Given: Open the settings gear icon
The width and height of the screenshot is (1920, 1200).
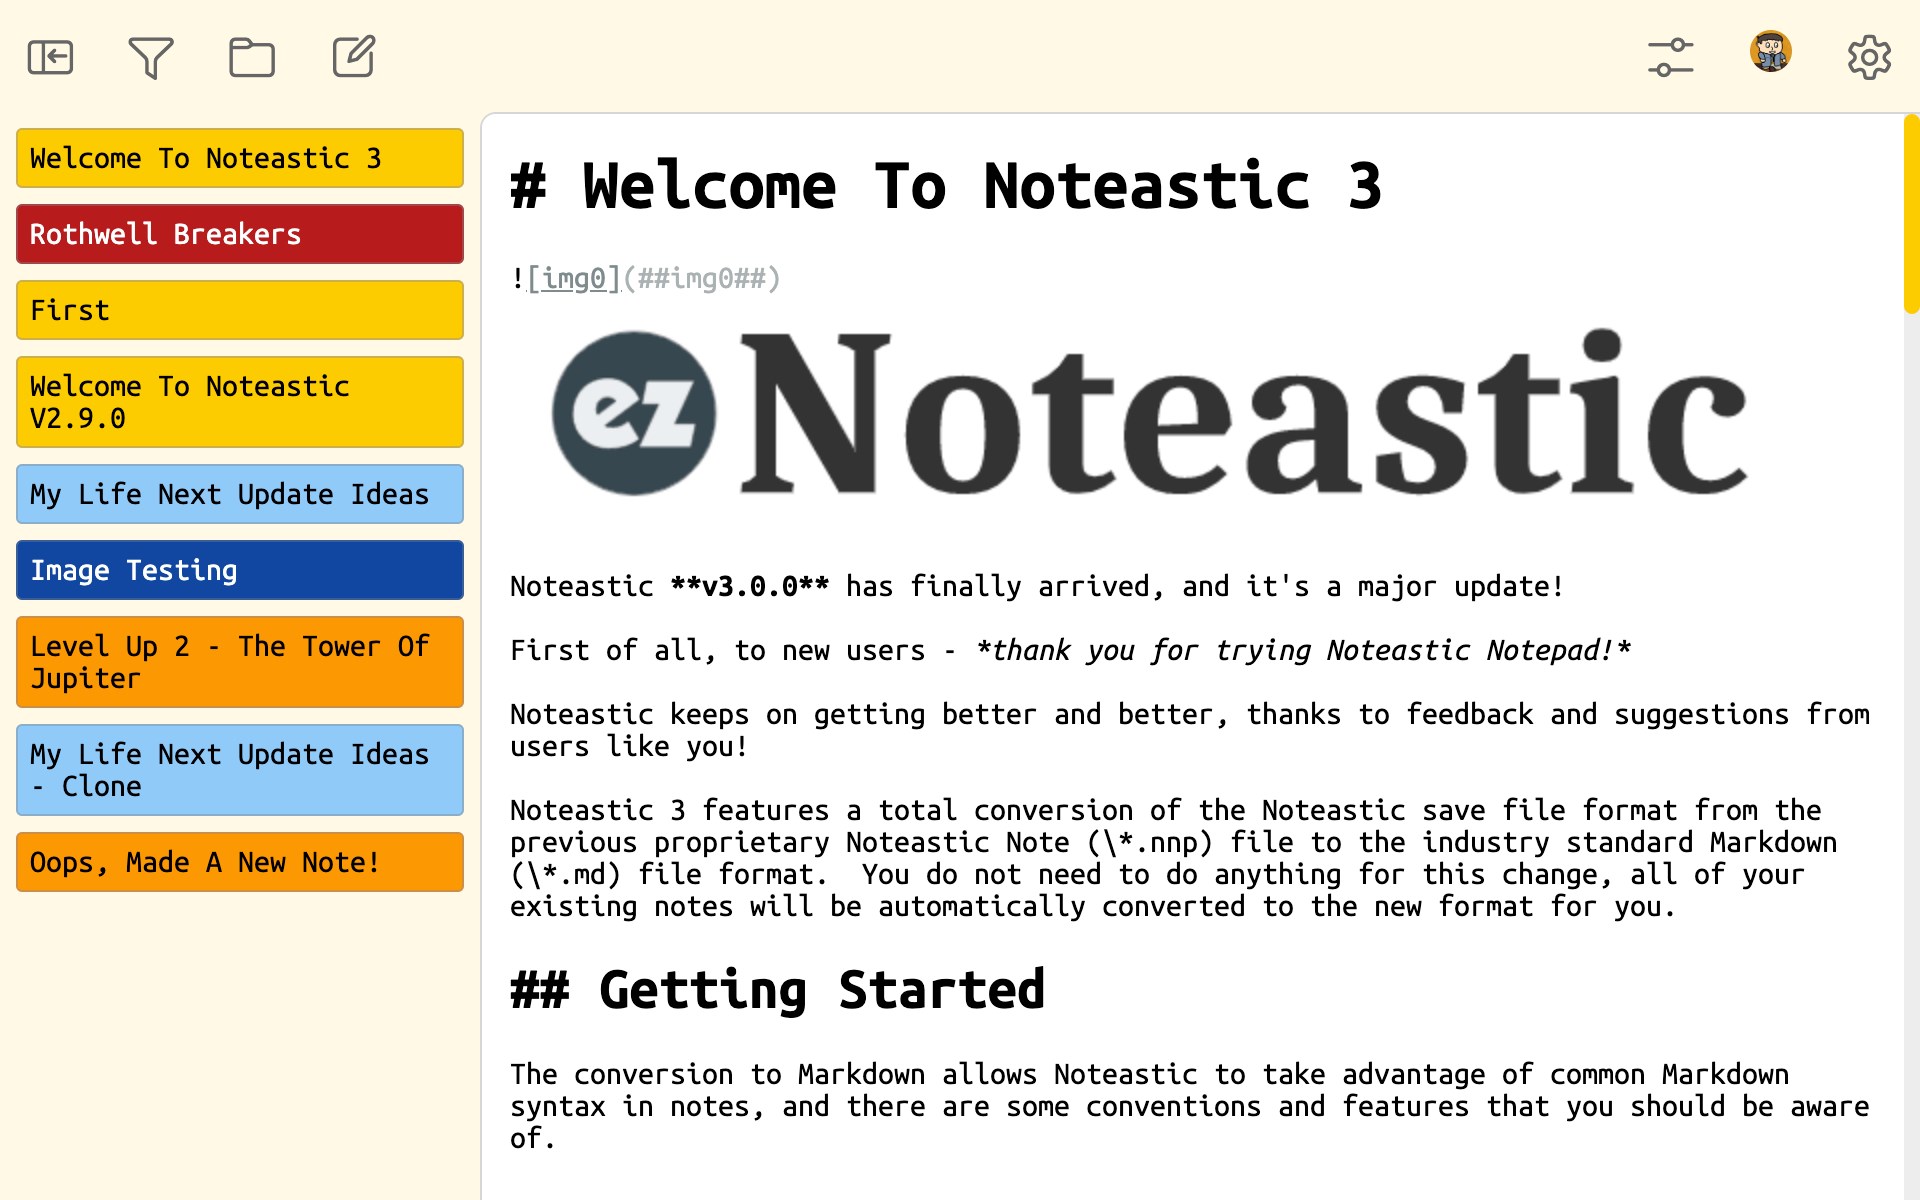Looking at the screenshot, I should tap(1868, 57).
